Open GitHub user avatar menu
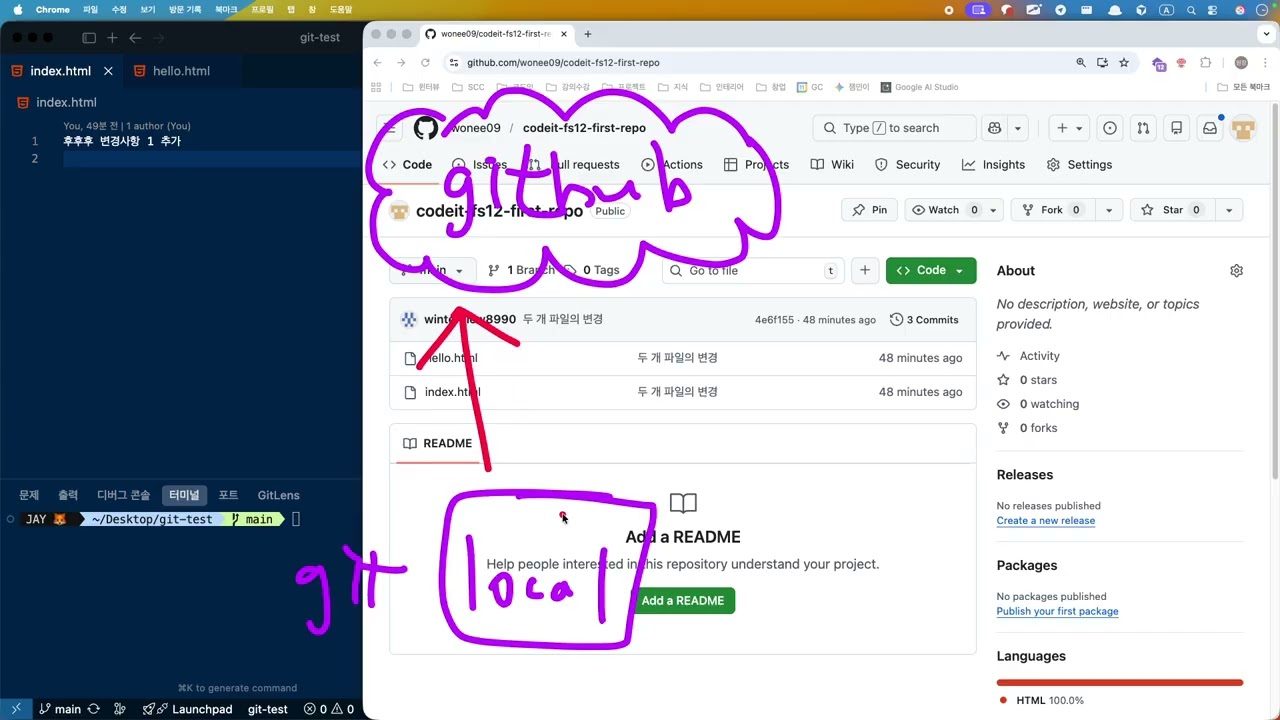1280x720 pixels. coord(1243,128)
